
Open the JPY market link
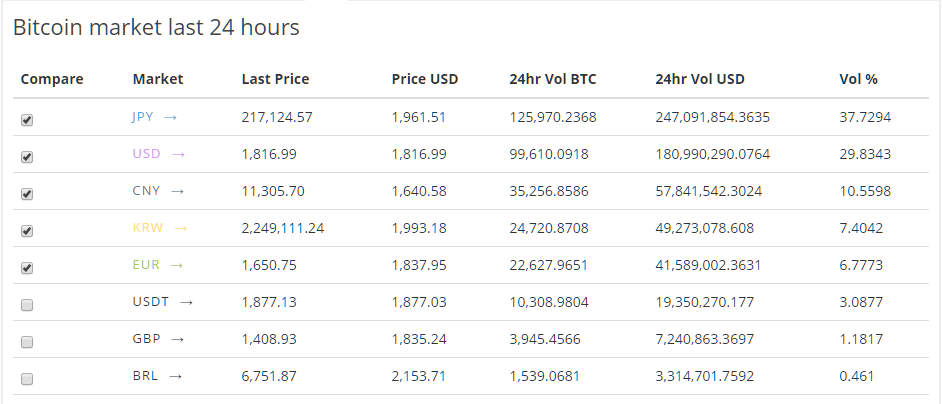143,117
